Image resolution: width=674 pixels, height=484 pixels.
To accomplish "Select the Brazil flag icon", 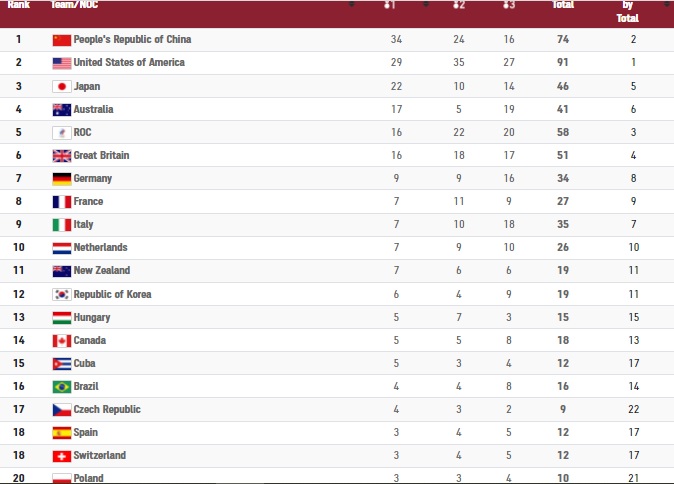I will (x=61, y=386).
